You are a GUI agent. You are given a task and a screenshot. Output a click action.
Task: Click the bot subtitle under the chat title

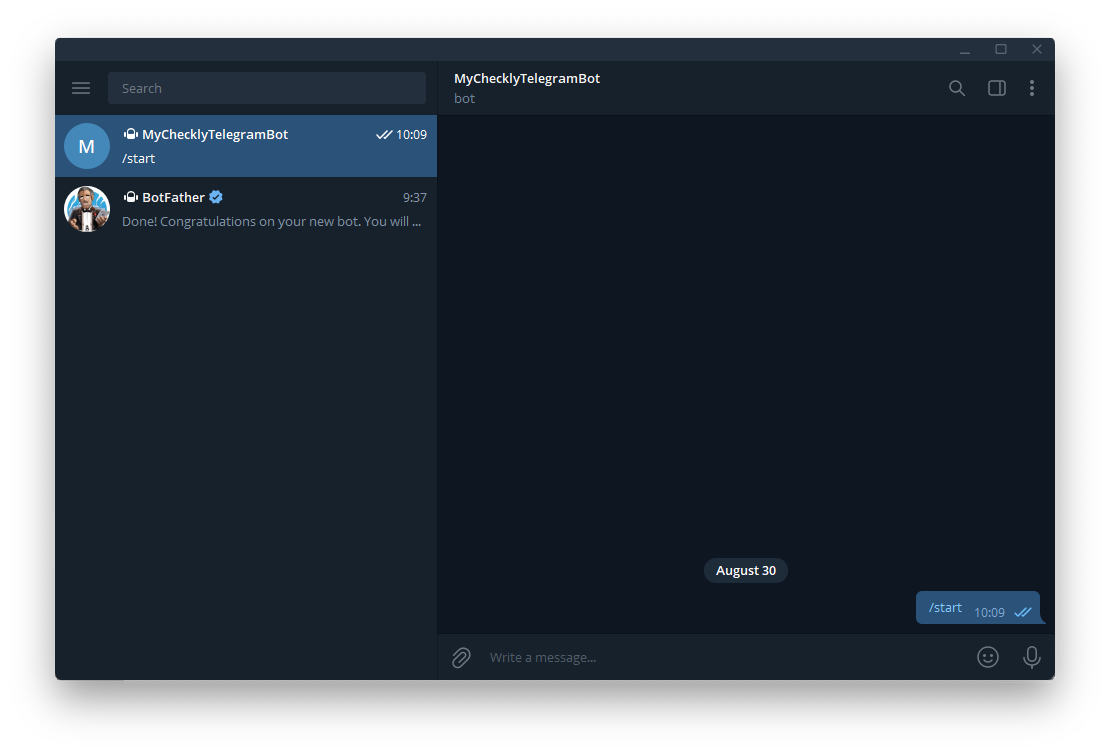(x=464, y=98)
